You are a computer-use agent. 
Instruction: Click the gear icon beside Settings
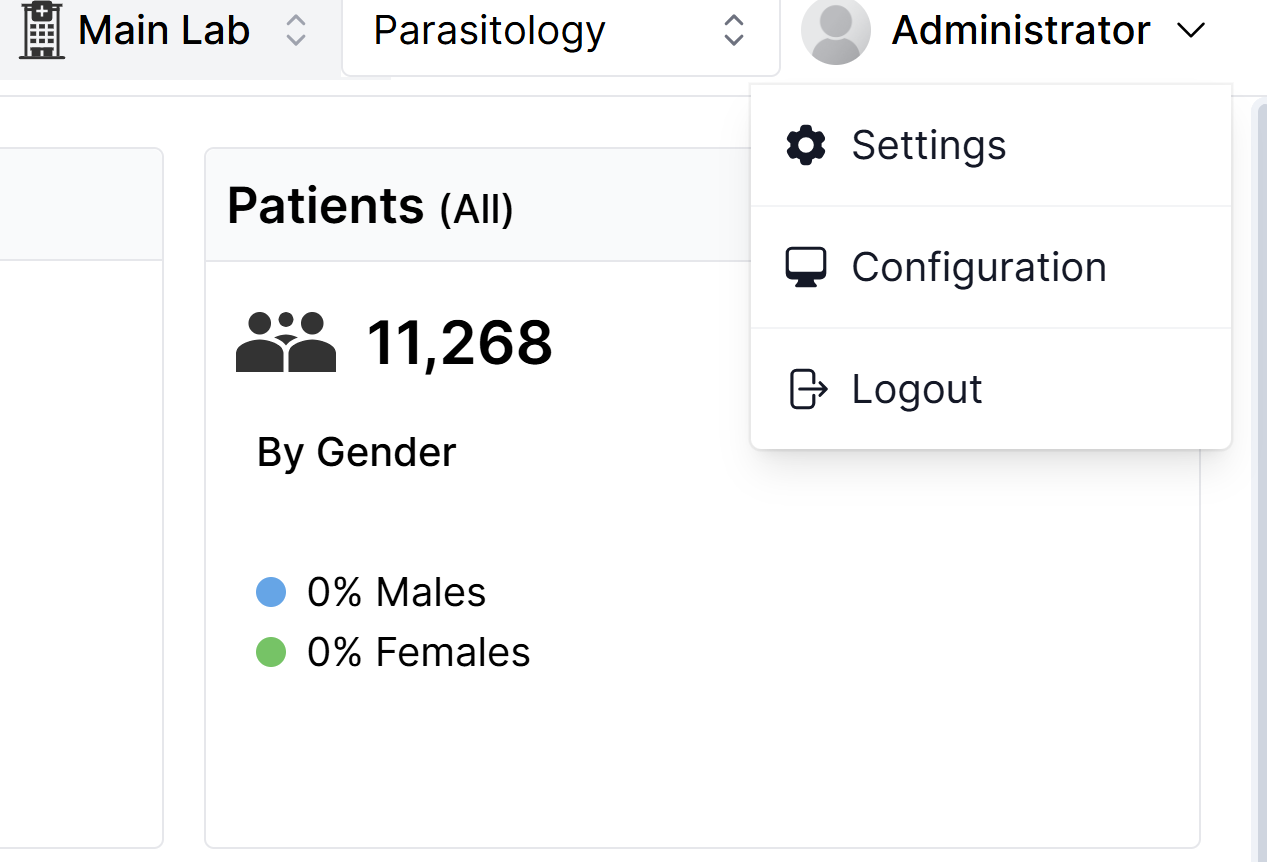806,145
